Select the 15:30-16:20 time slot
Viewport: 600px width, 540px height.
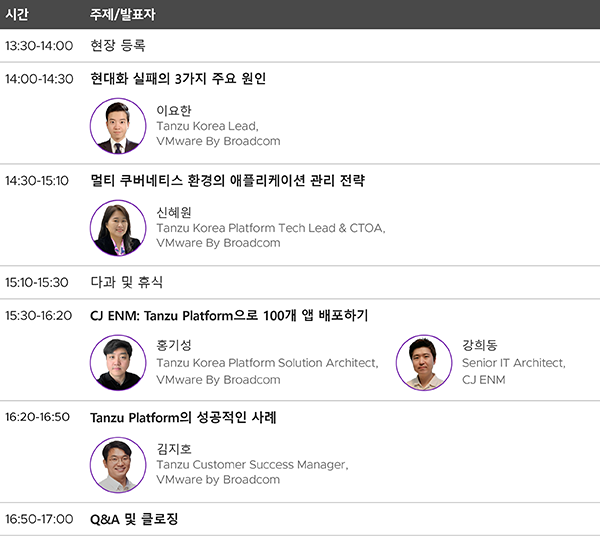(x=39, y=315)
